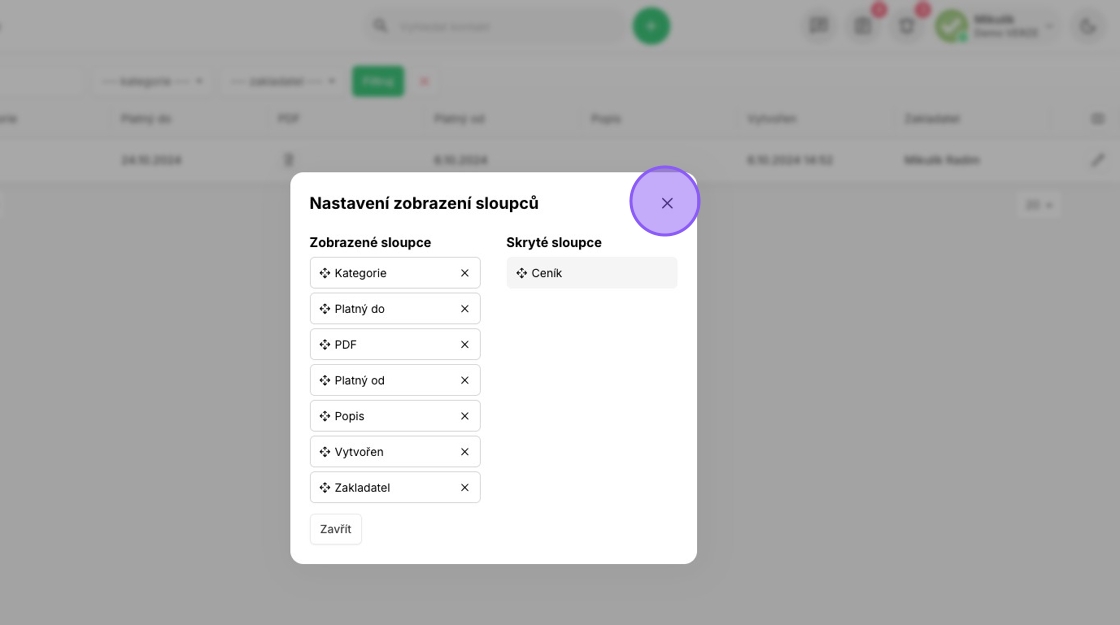Image resolution: width=1120 pixels, height=625 pixels.
Task: Close the column settings dialog with X
Action: pyautogui.click(x=666, y=204)
